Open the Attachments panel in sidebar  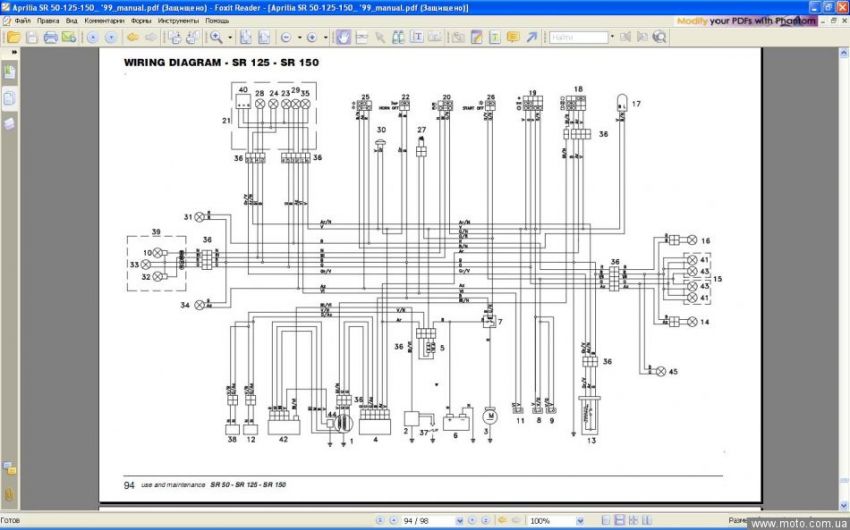10,494
